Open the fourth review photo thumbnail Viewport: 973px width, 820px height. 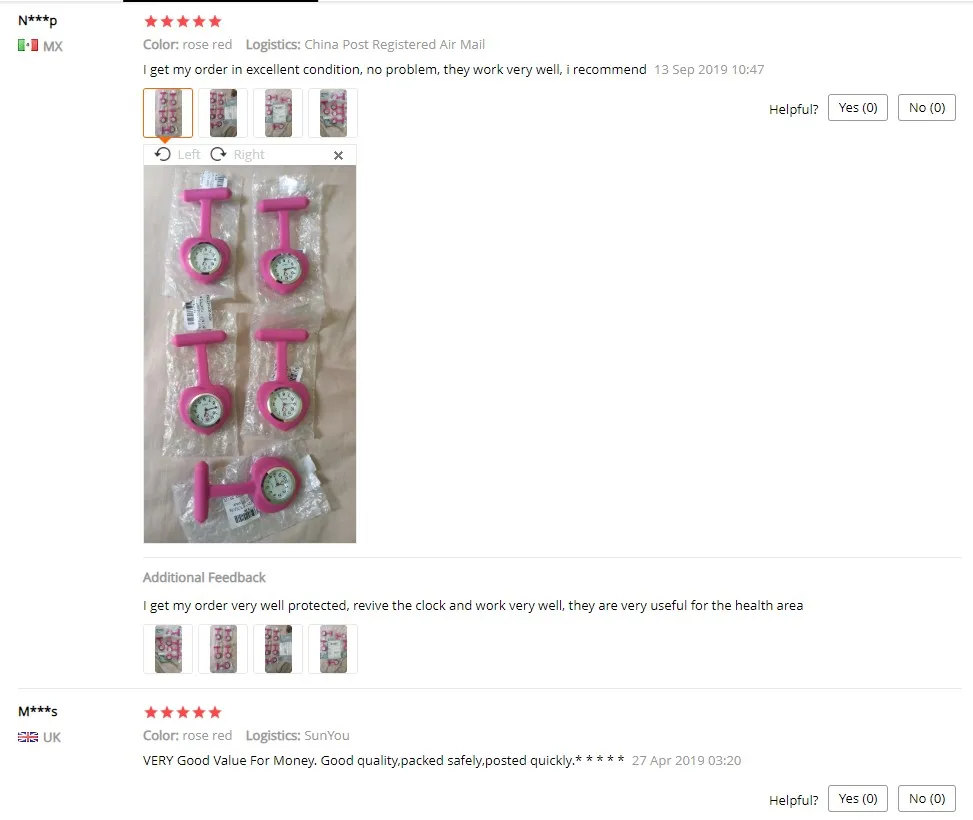(x=333, y=113)
